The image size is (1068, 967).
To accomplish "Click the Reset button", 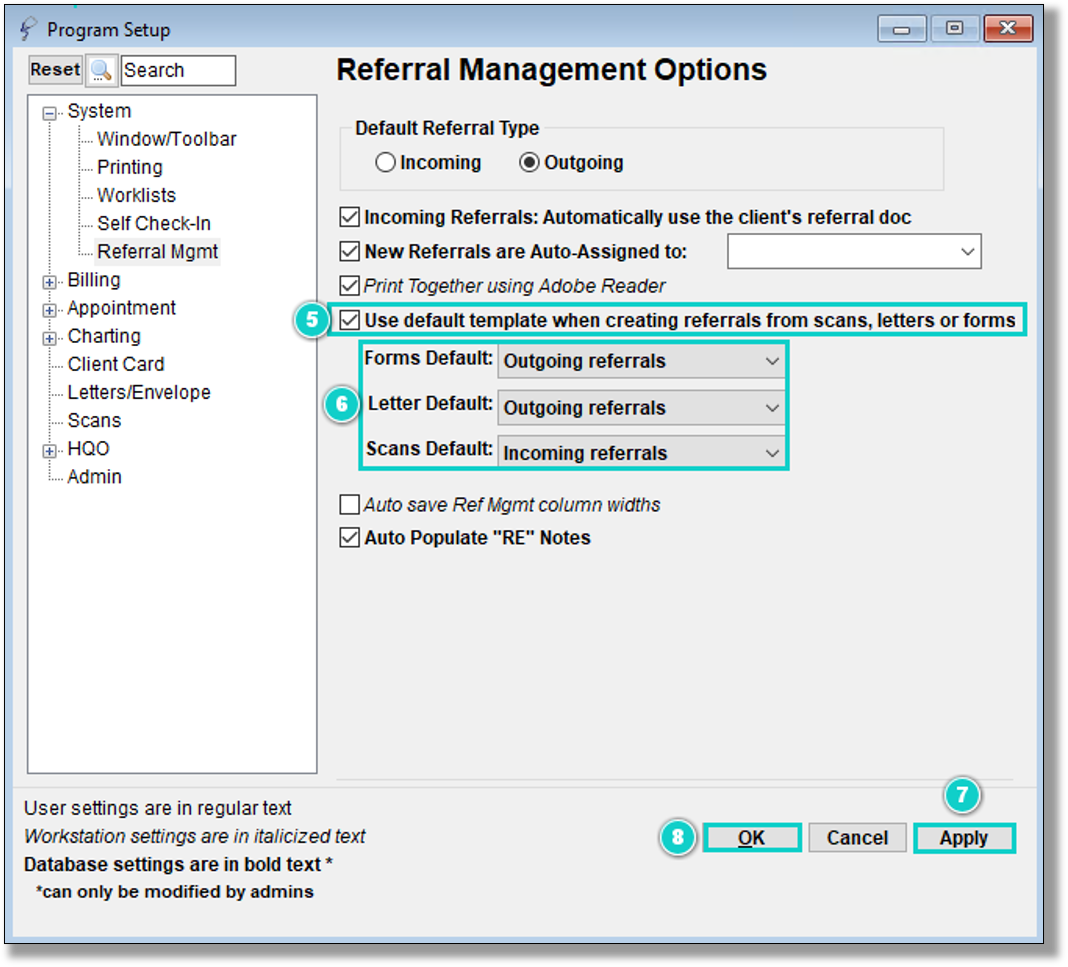I will [55, 69].
